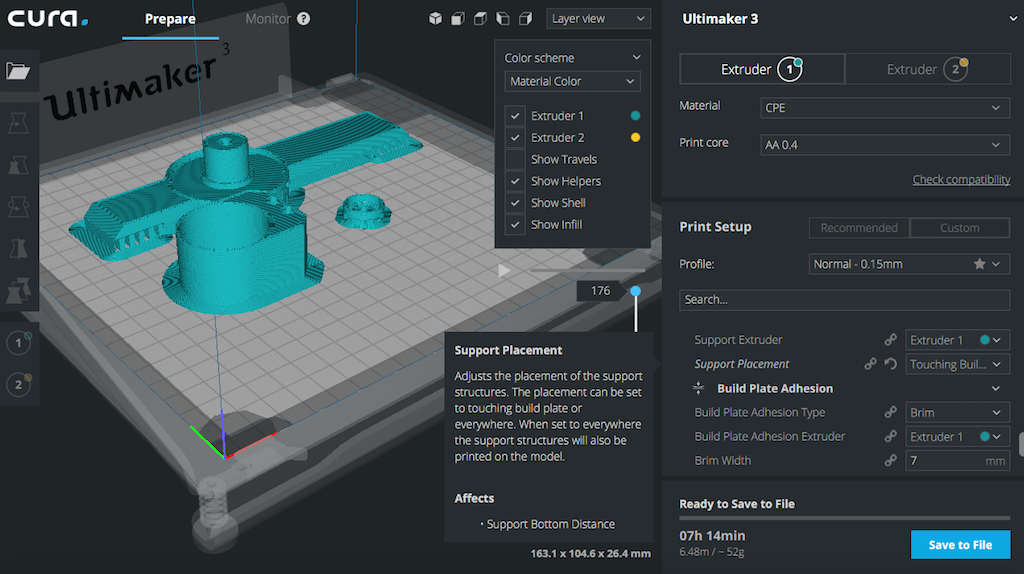The width and height of the screenshot is (1024, 574).
Task: Click the Support Placement setting label
Action: coord(741,364)
